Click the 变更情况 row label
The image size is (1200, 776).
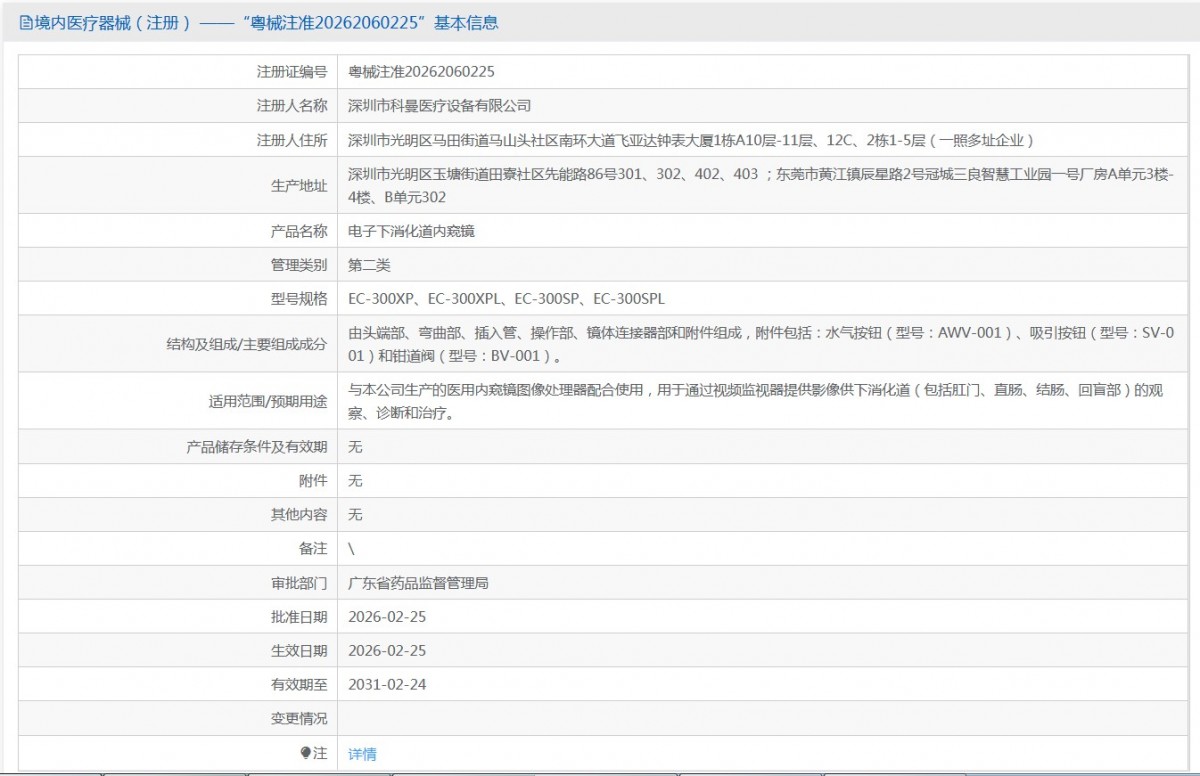(x=298, y=719)
